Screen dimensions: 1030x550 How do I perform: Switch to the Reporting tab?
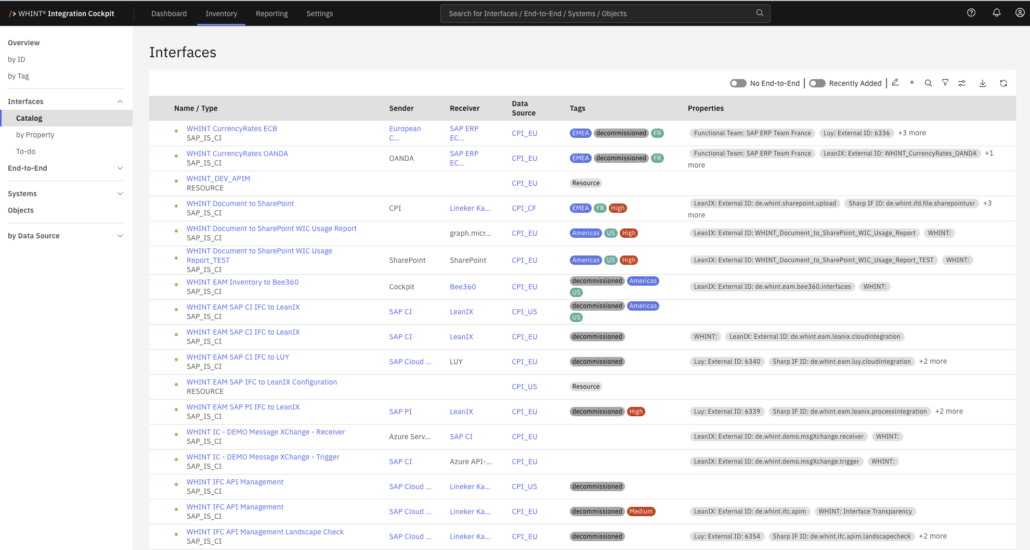[271, 13]
